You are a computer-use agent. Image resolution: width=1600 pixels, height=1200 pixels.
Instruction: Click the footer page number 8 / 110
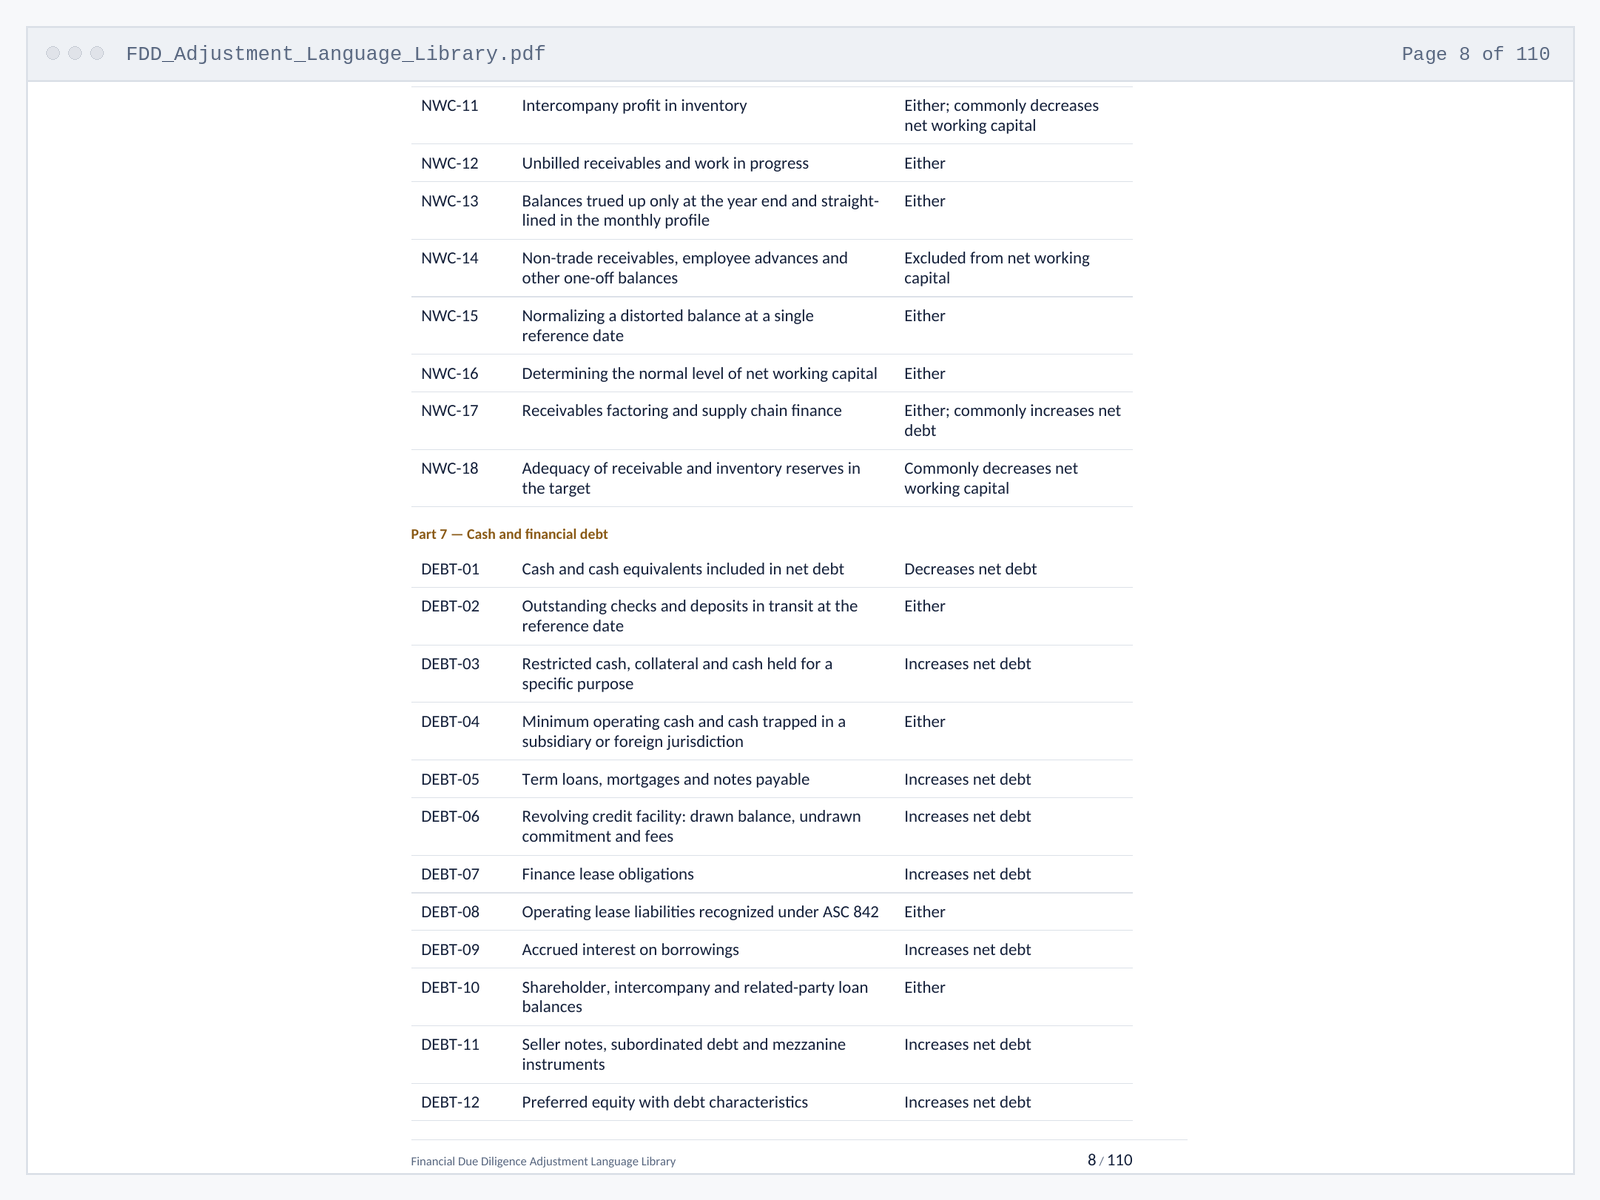(x=1110, y=1160)
